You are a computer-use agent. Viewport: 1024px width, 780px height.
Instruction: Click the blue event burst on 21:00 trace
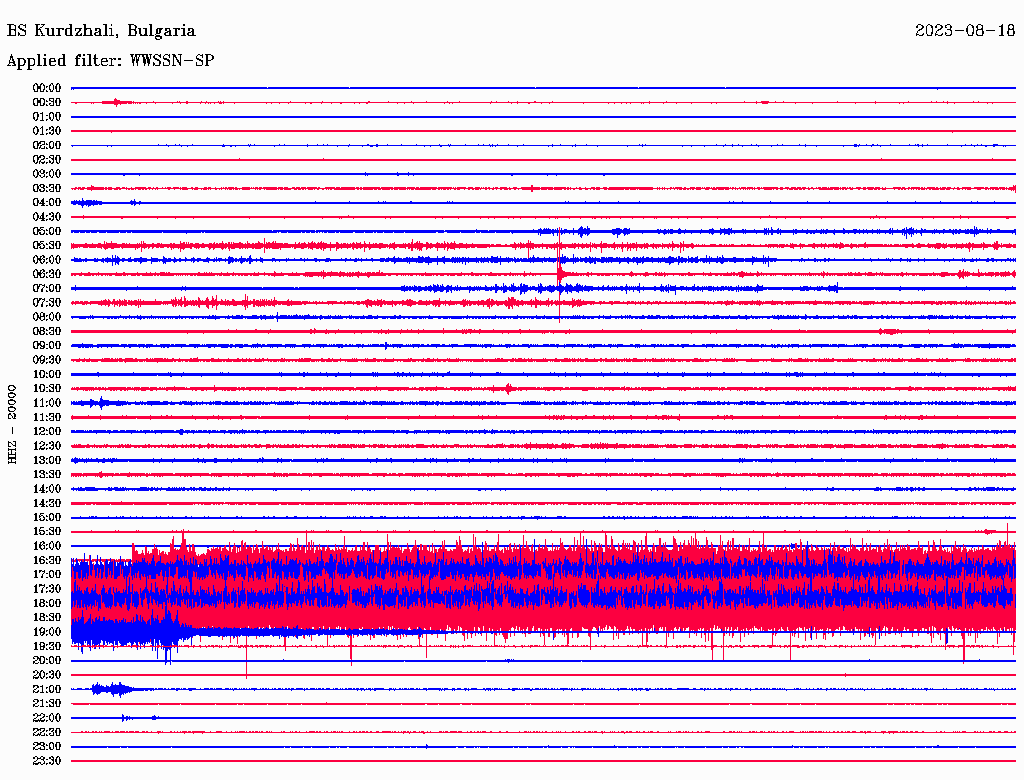tap(112, 689)
